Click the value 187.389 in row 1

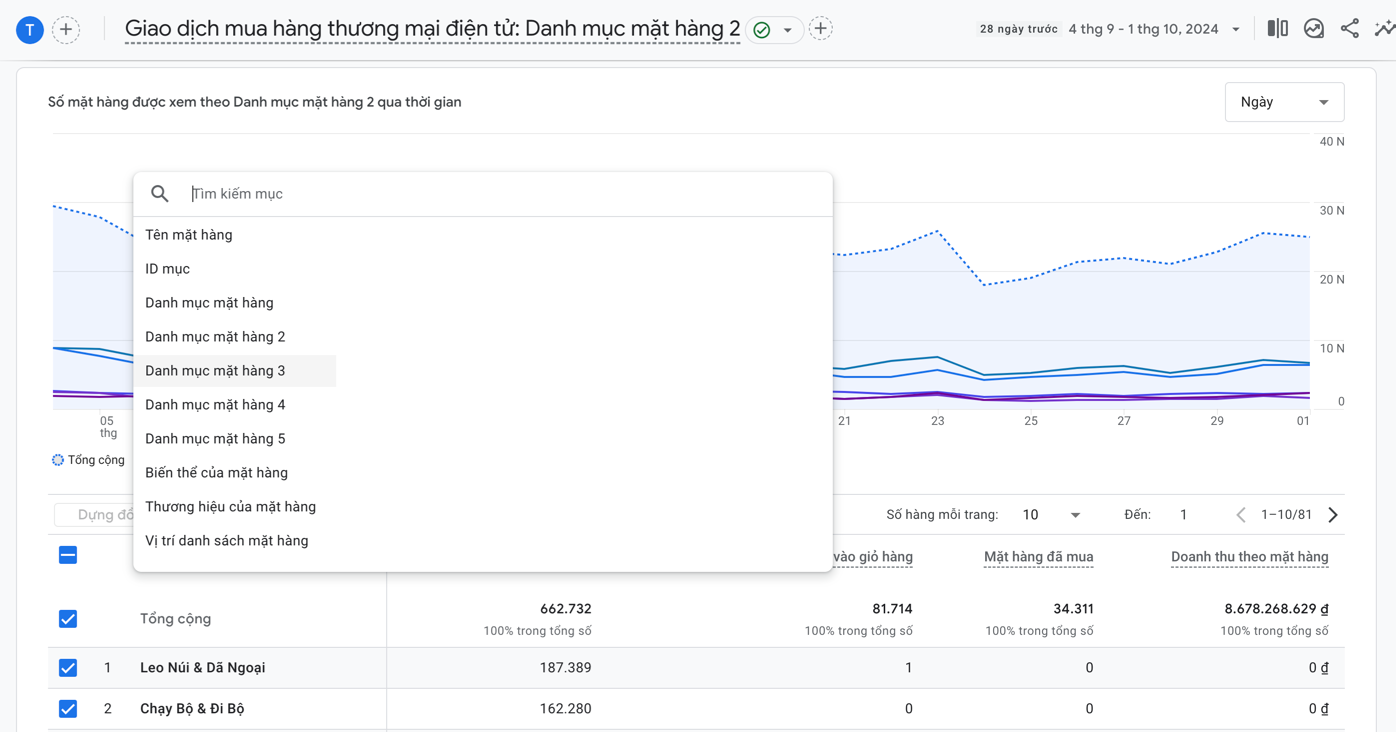[566, 668]
